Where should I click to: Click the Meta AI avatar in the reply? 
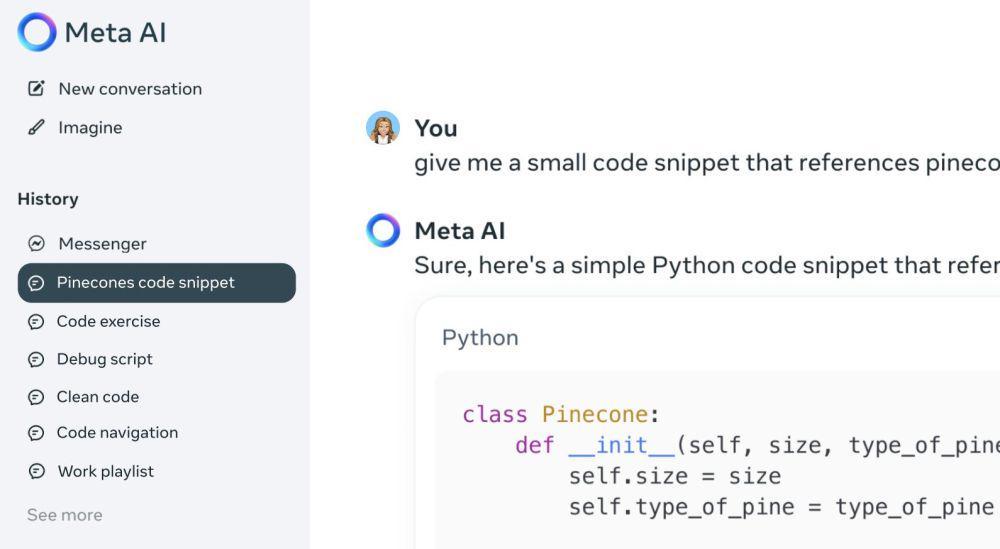383,230
